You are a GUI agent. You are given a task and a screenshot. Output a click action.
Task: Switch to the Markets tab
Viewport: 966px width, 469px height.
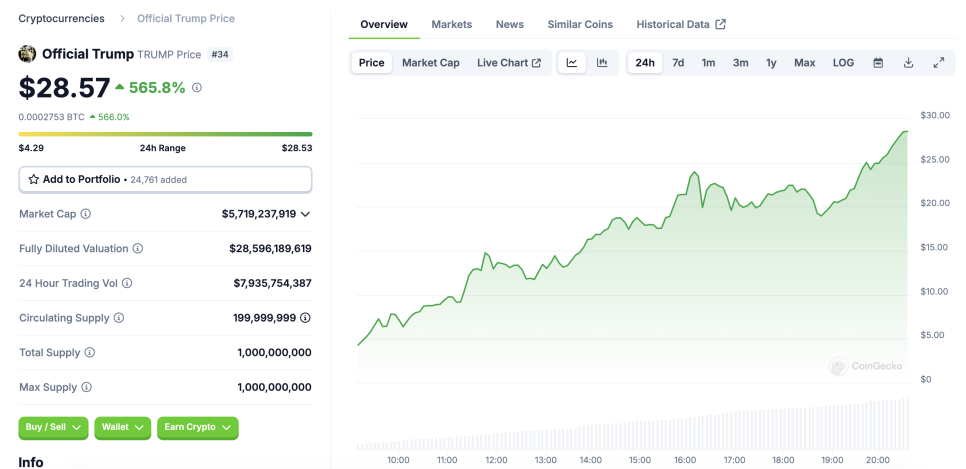(452, 25)
